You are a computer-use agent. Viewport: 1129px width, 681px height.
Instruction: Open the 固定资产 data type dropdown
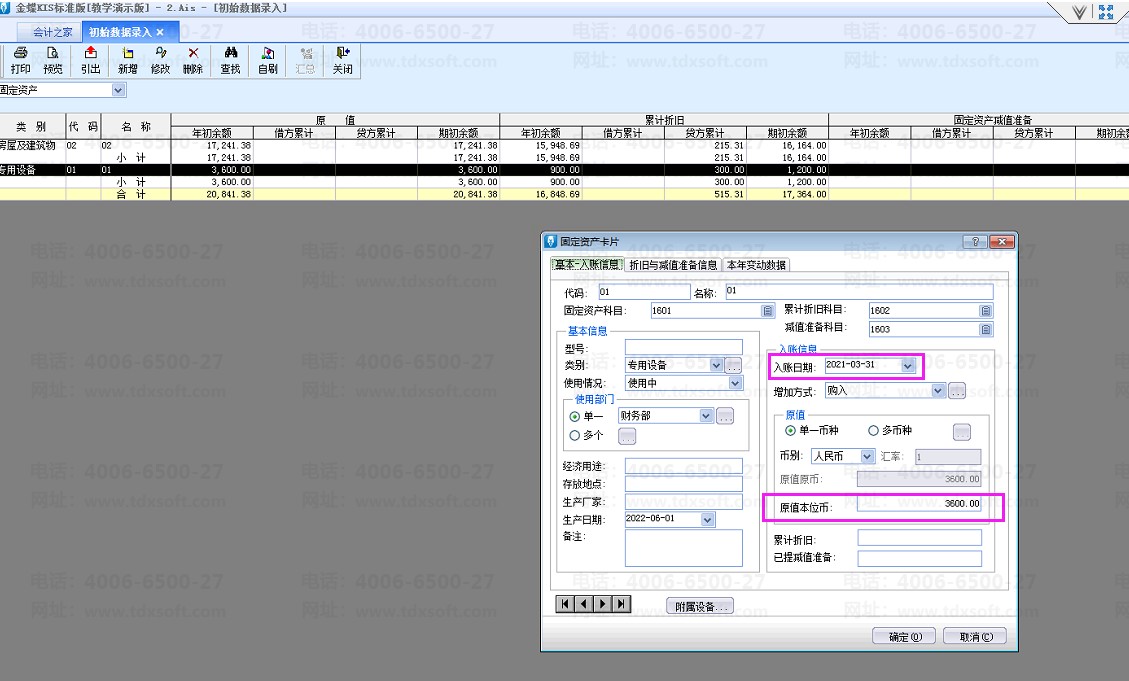pos(119,90)
